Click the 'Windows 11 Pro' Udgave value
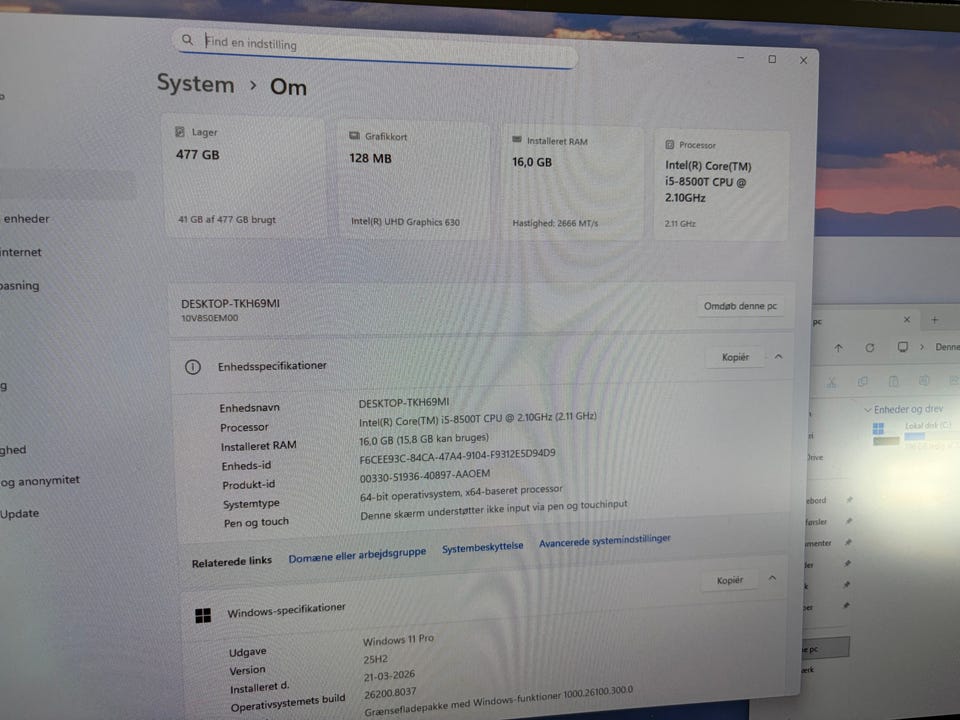The width and height of the screenshot is (960, 720). pos(398,640)
